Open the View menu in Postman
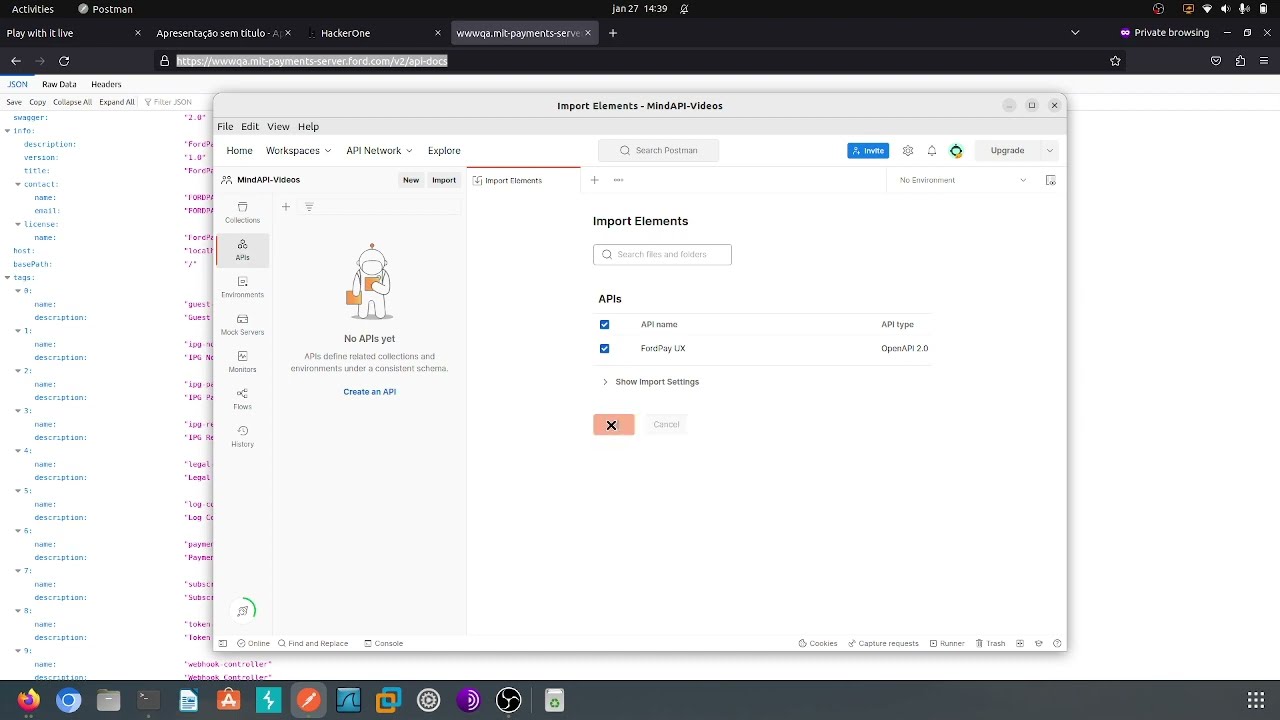 tap(278, 127)
